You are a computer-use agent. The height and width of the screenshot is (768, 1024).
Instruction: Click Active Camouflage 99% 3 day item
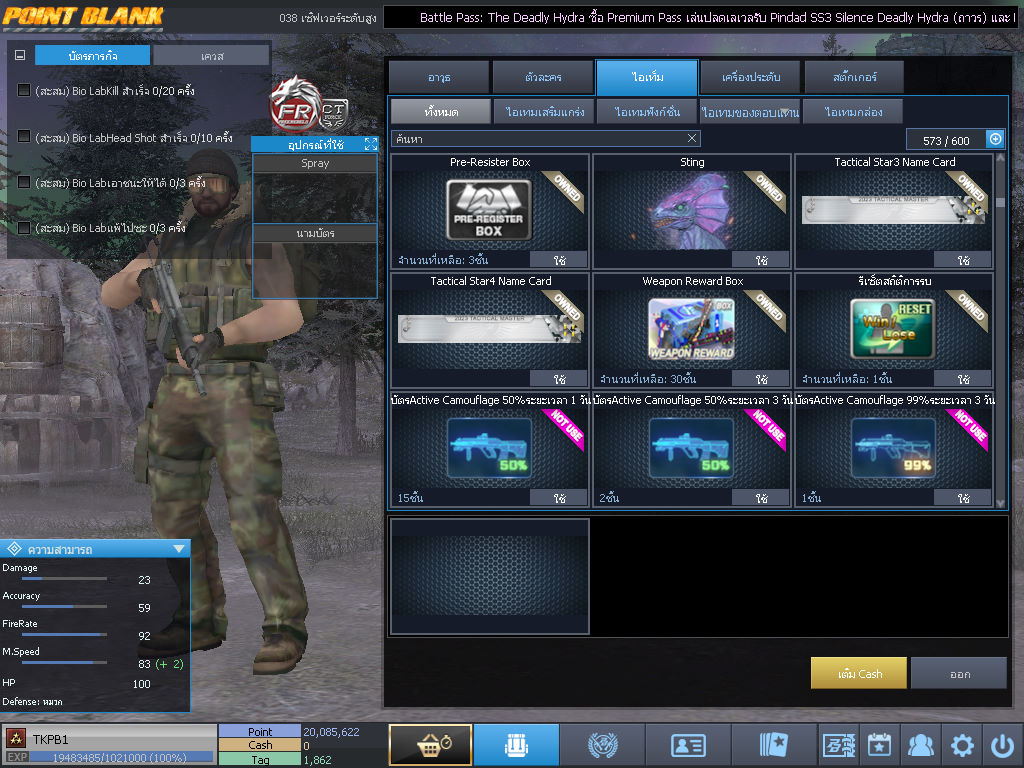pyautogui.click(x=893, y=449)
